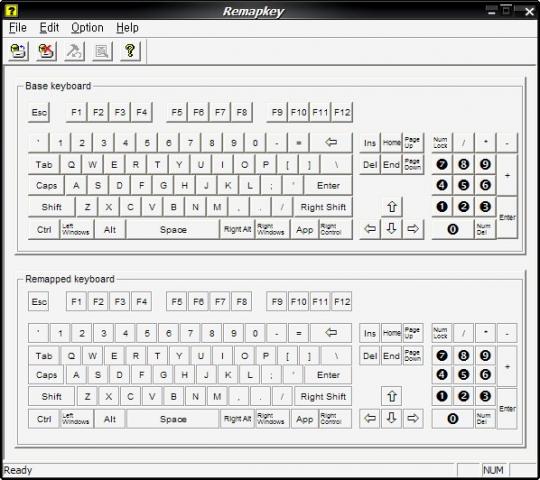Select numpad 9 on the Remapped keyboard
This screenshot has height=480, width=540.
[x=485, y=355]
